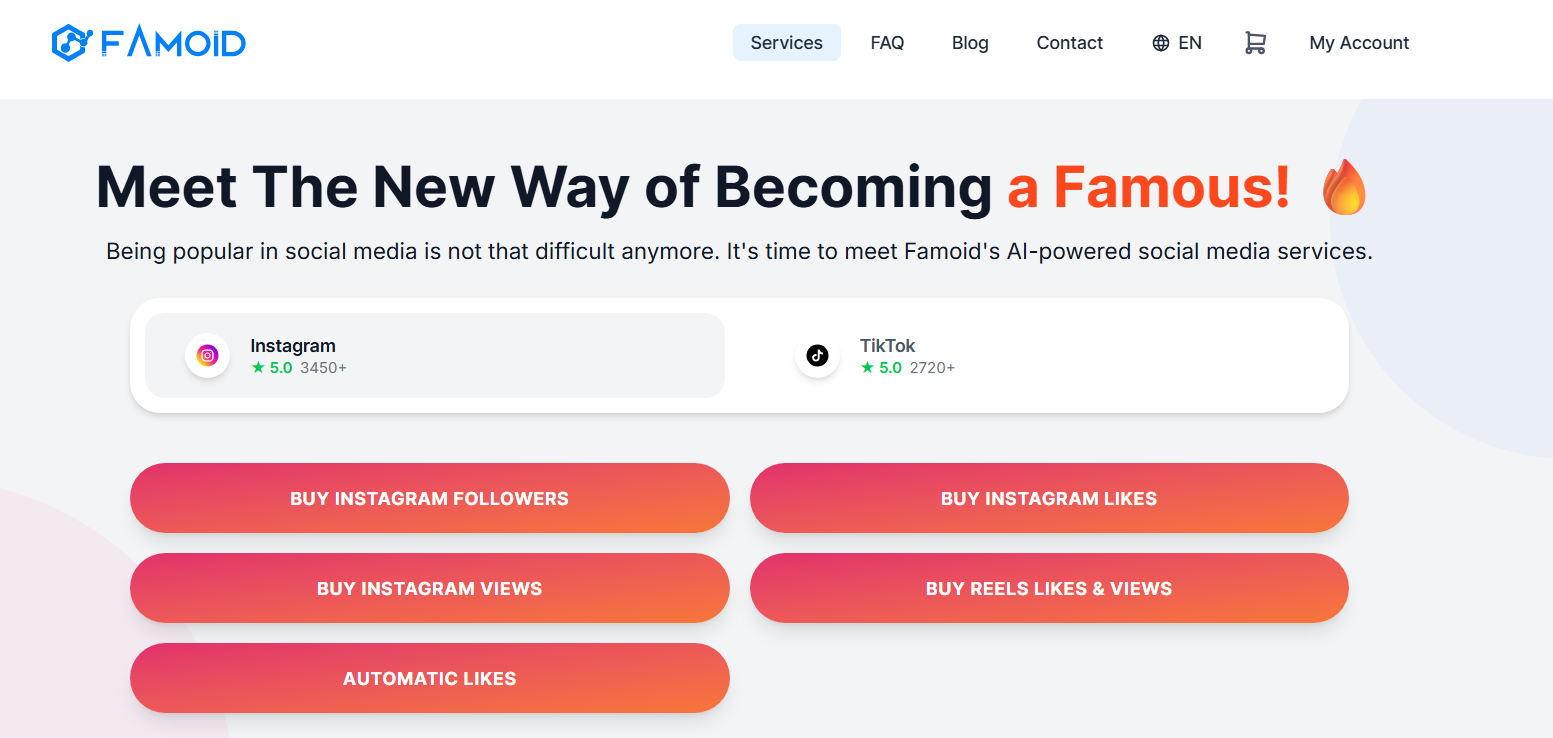Expand the EN language selector

[1177, 43]
